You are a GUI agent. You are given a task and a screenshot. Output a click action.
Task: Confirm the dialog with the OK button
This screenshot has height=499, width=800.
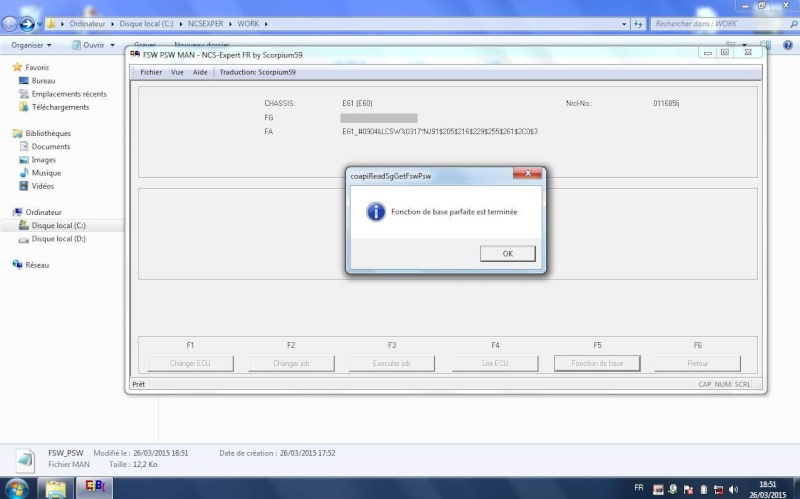(x=508, y=254)
